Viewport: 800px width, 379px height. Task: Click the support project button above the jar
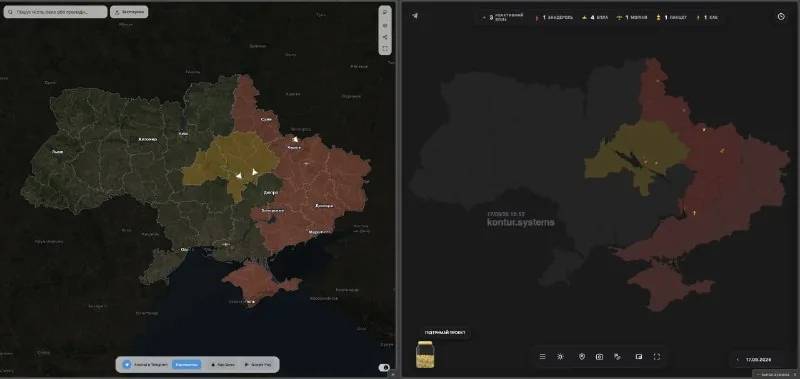[445, 333]
